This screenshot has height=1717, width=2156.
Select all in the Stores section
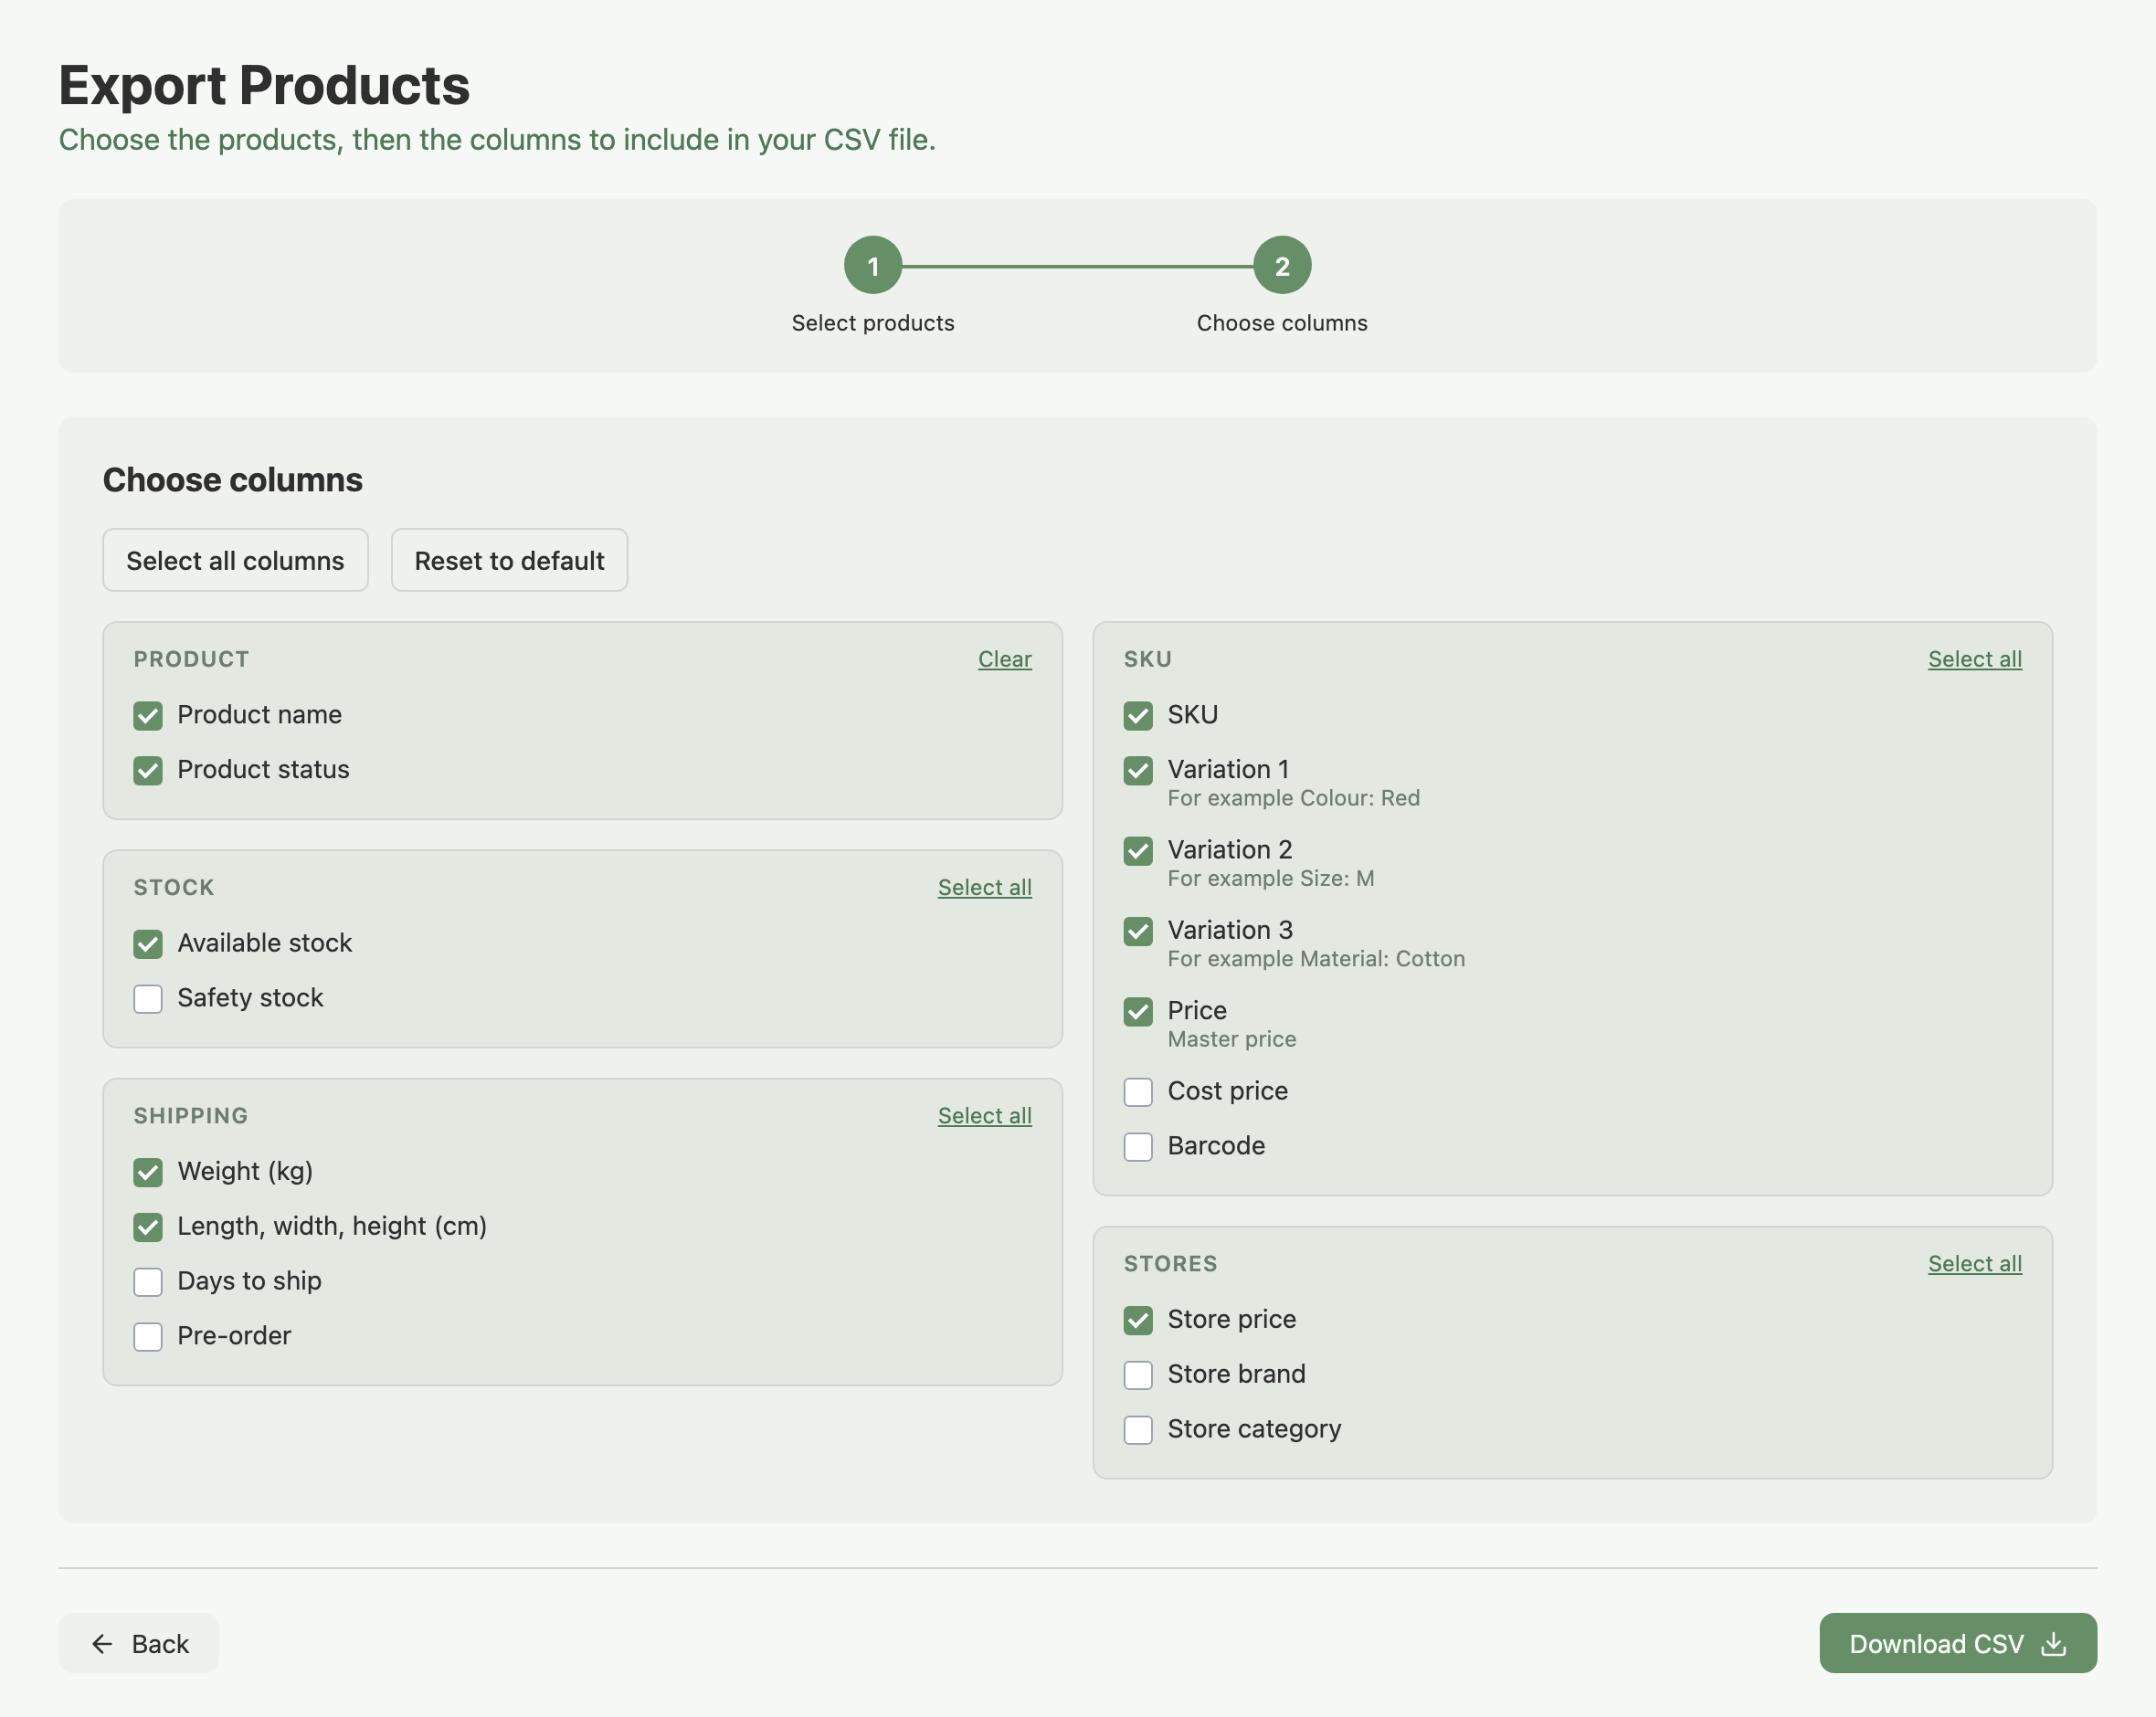click(x=1974, y=1263)
